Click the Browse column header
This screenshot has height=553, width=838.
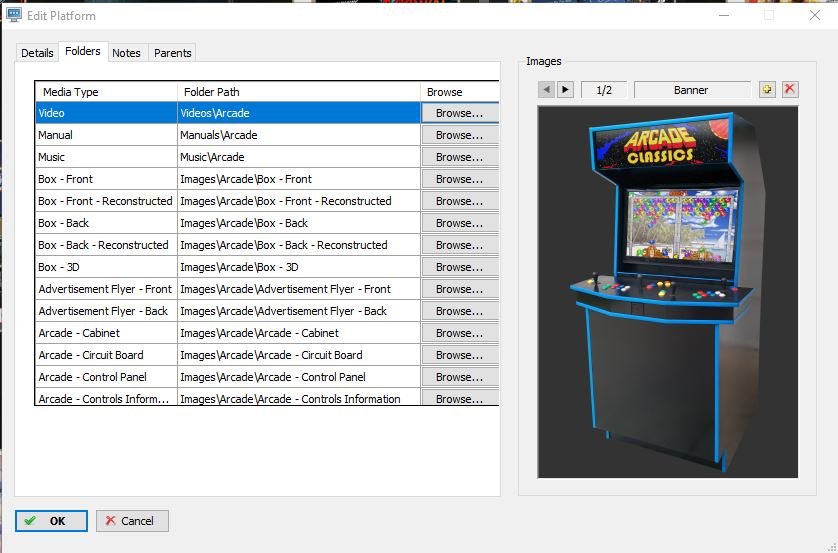pos(460,92)
